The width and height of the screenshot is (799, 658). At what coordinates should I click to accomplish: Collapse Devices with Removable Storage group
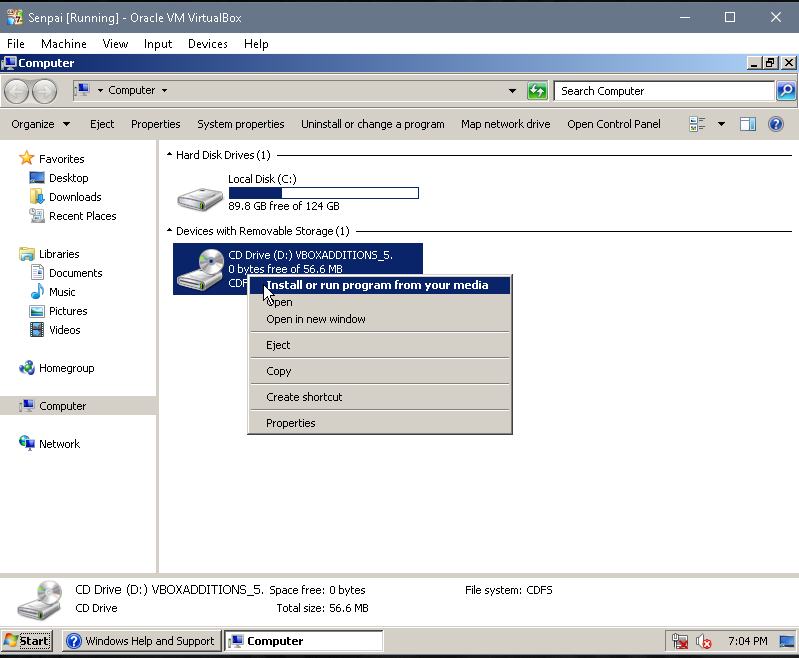pyautogui.click(x=169, y=231)
